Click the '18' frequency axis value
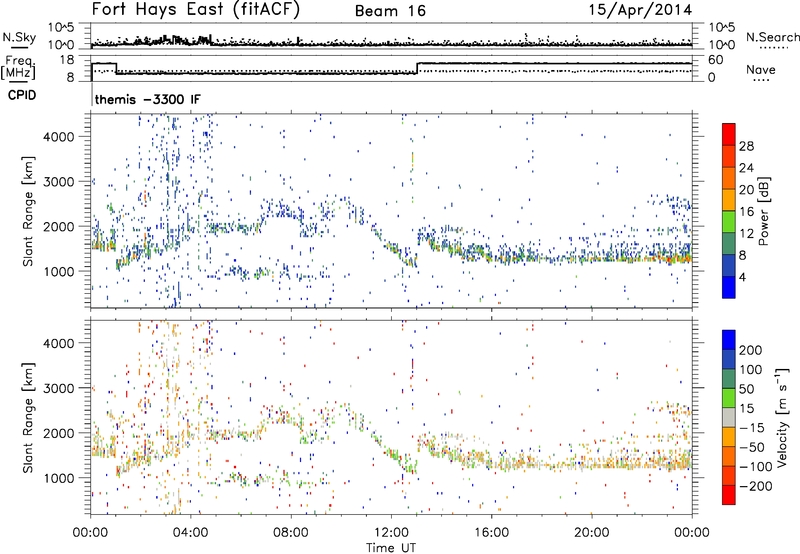The height and width of the screenshot is (554, 800). pos(66,60)
